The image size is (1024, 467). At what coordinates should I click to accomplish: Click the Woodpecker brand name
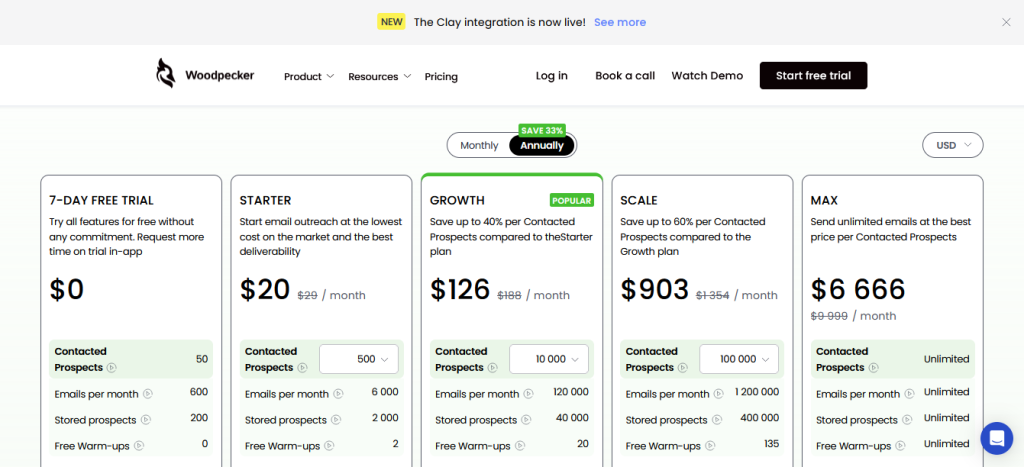click(219, 75)
